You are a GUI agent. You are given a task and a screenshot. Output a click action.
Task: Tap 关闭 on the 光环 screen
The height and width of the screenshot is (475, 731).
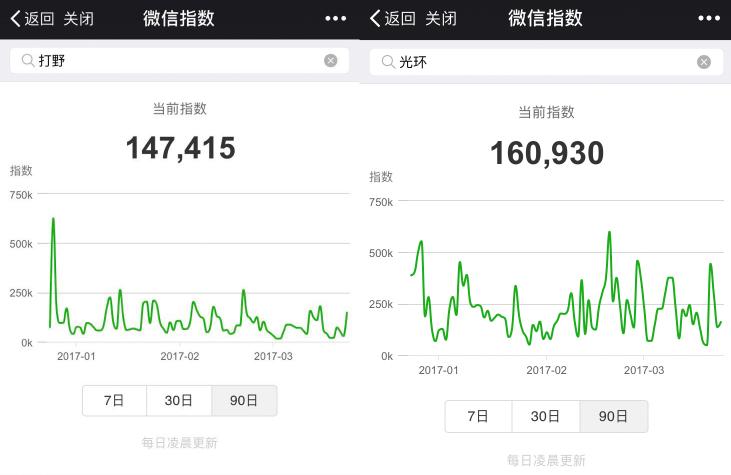[441, 19]
